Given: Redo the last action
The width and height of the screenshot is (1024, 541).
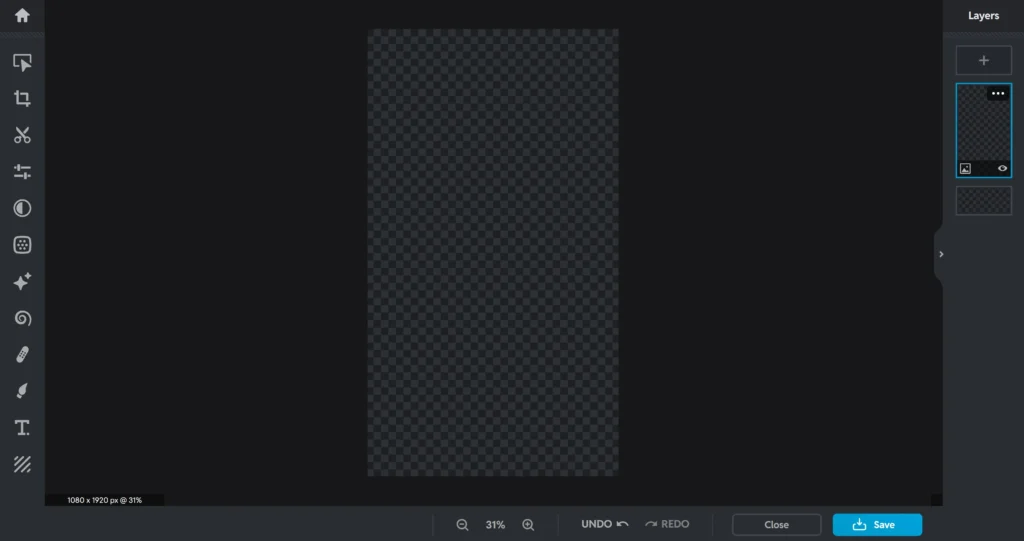Looking at the screenshot, I should tap(667, 524).
